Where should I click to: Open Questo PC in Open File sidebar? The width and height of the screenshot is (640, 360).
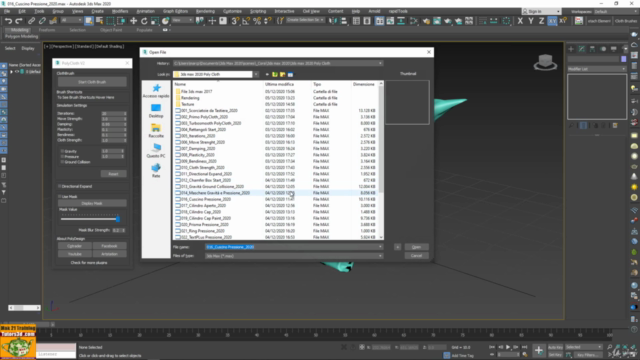tap(156, 151)
